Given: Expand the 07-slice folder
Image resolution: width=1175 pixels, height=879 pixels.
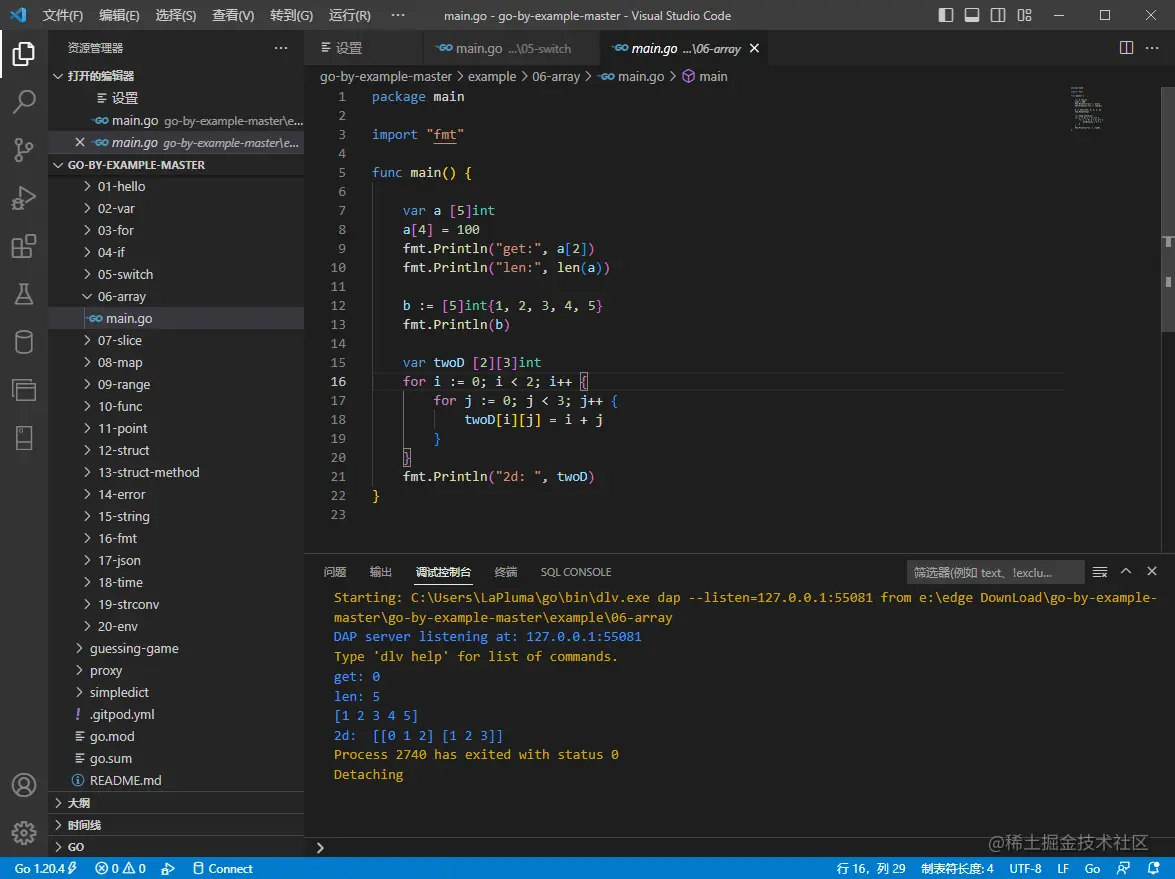Looking at the screenshot, I should (x=119, y=341).
